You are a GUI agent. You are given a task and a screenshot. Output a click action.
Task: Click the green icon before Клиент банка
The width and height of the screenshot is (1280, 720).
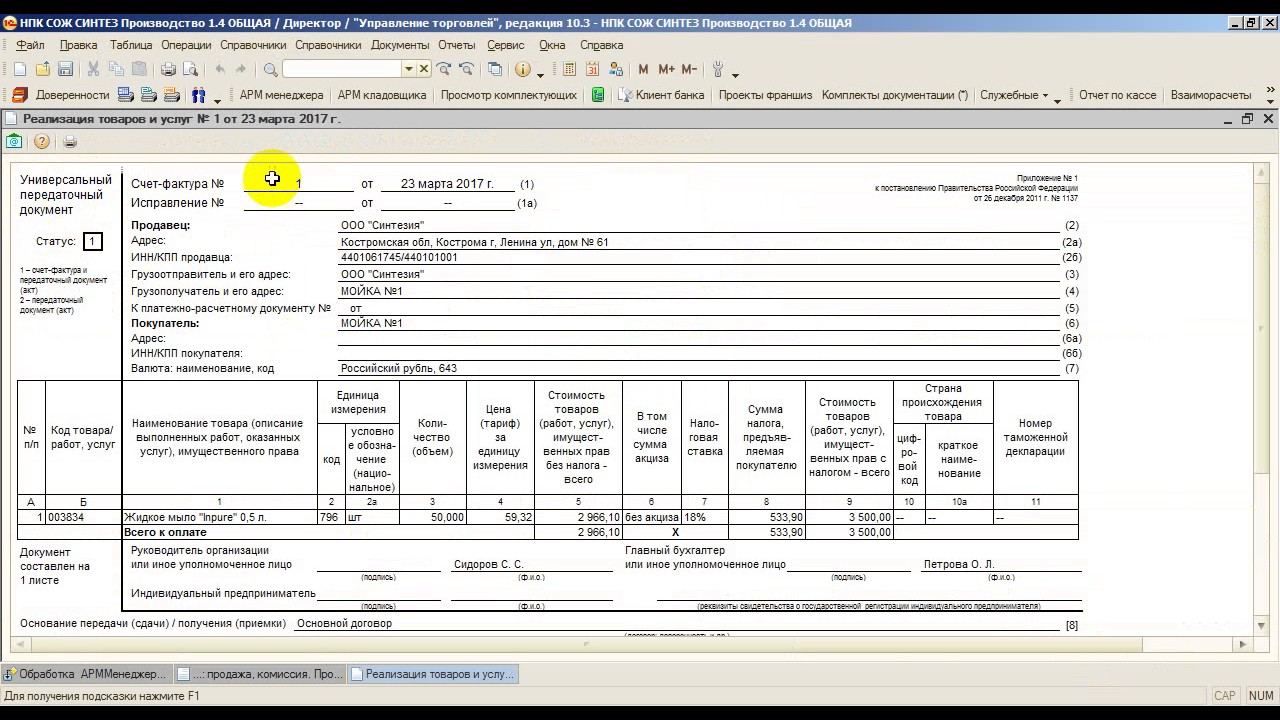coord(598,95)
